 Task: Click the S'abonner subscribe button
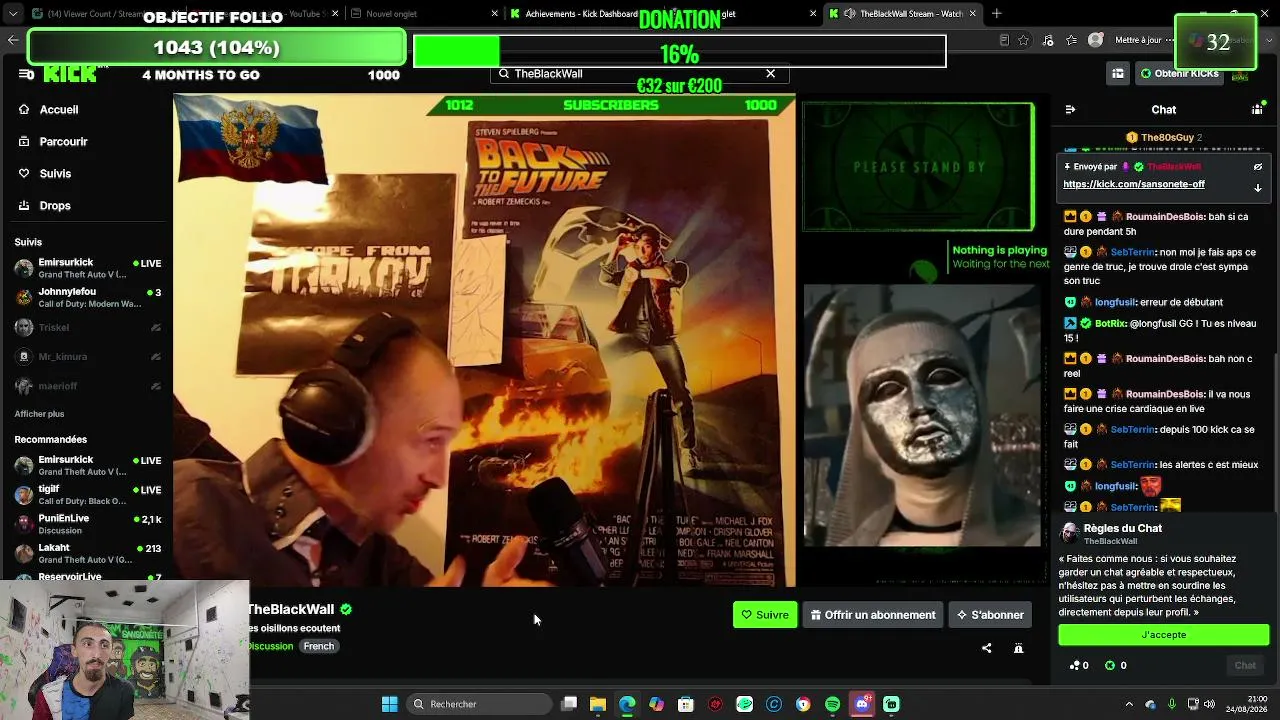pos(990,615)
